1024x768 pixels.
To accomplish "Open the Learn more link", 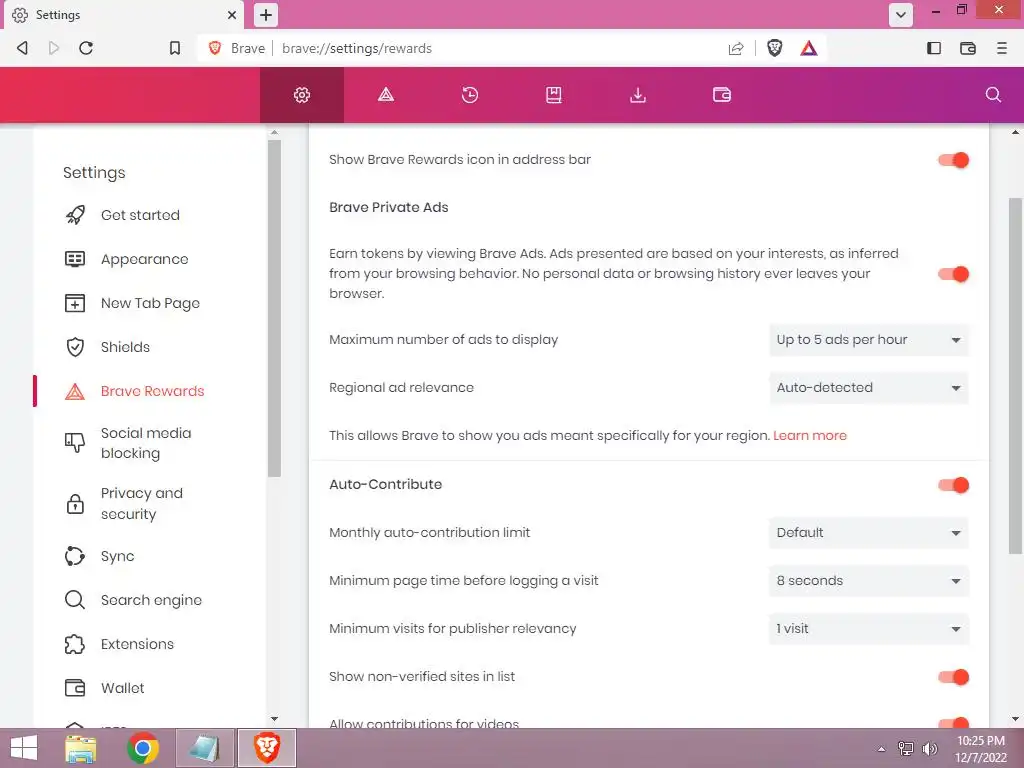I will [x=810, y=436].
